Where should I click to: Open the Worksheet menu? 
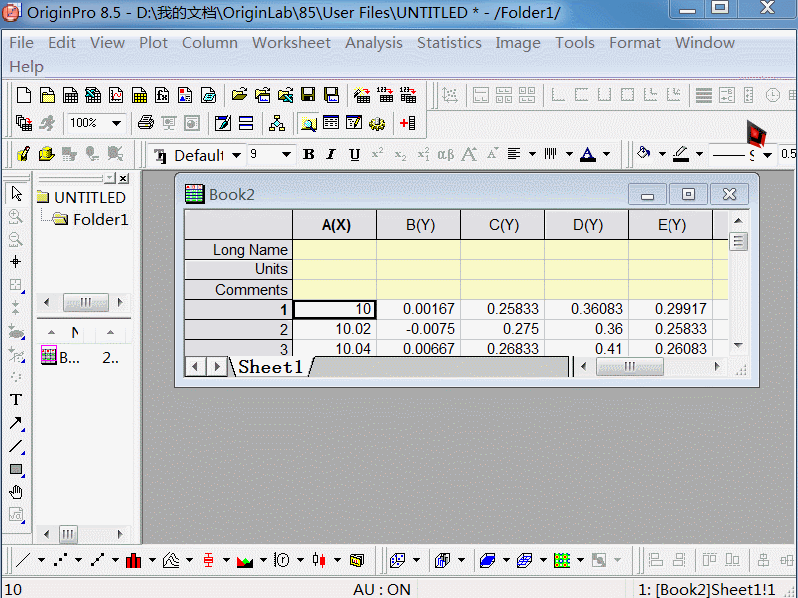(x=291, y=43)
